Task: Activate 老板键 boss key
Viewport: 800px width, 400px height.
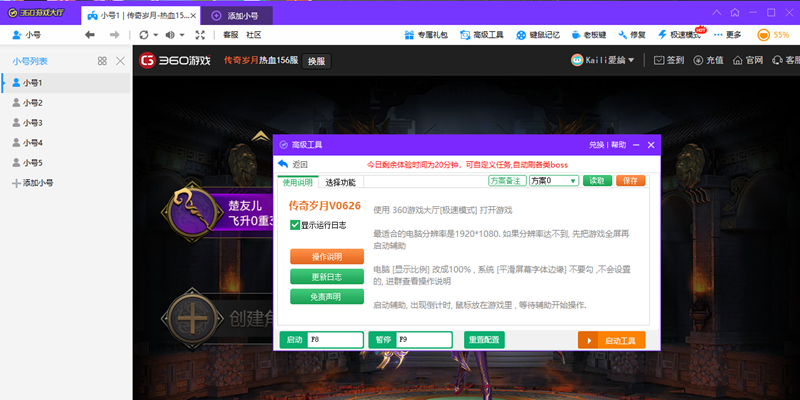Action: (588, 35)
